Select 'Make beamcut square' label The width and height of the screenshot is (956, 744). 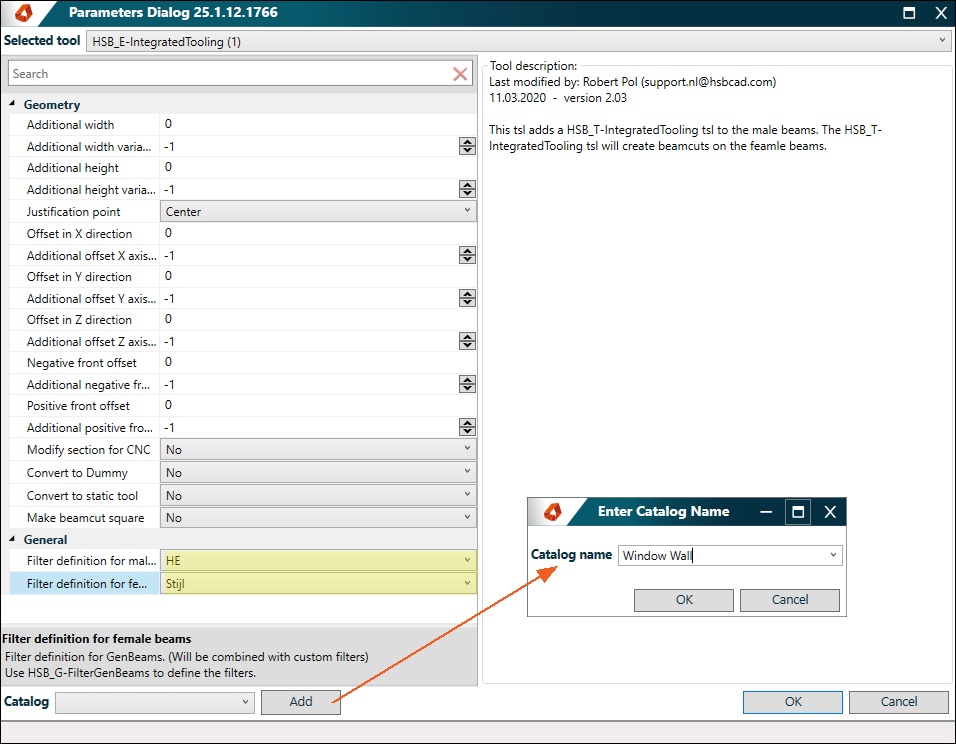click(85, 518)
